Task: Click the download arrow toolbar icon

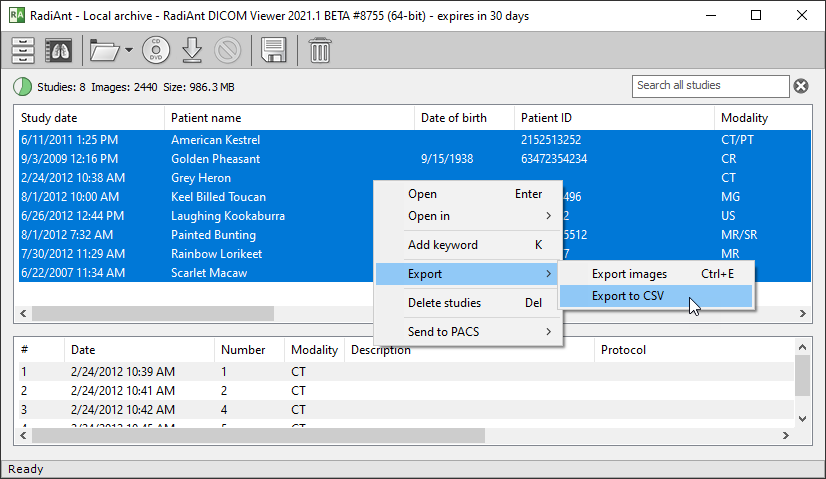Action: tap(192, 51)
